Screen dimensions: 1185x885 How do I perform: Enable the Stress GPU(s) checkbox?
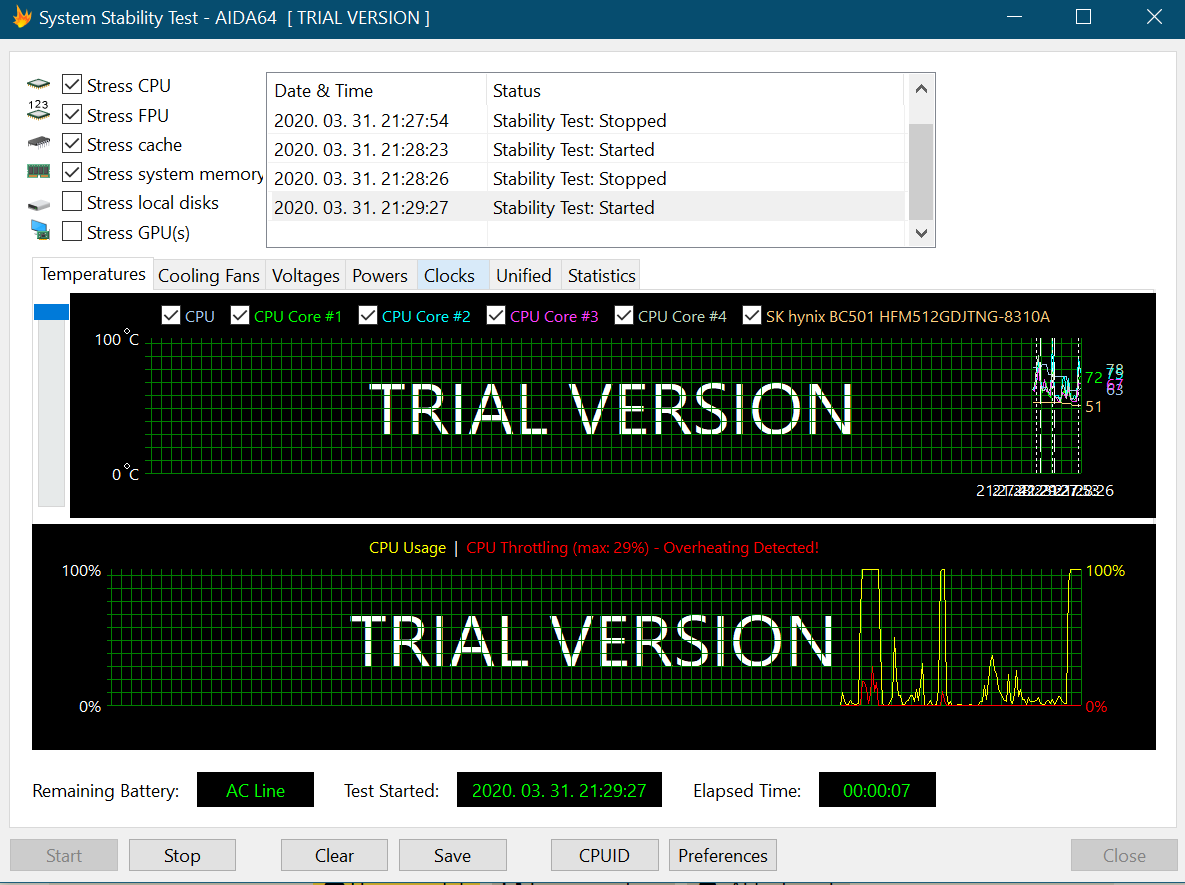[x=72, y=231]
